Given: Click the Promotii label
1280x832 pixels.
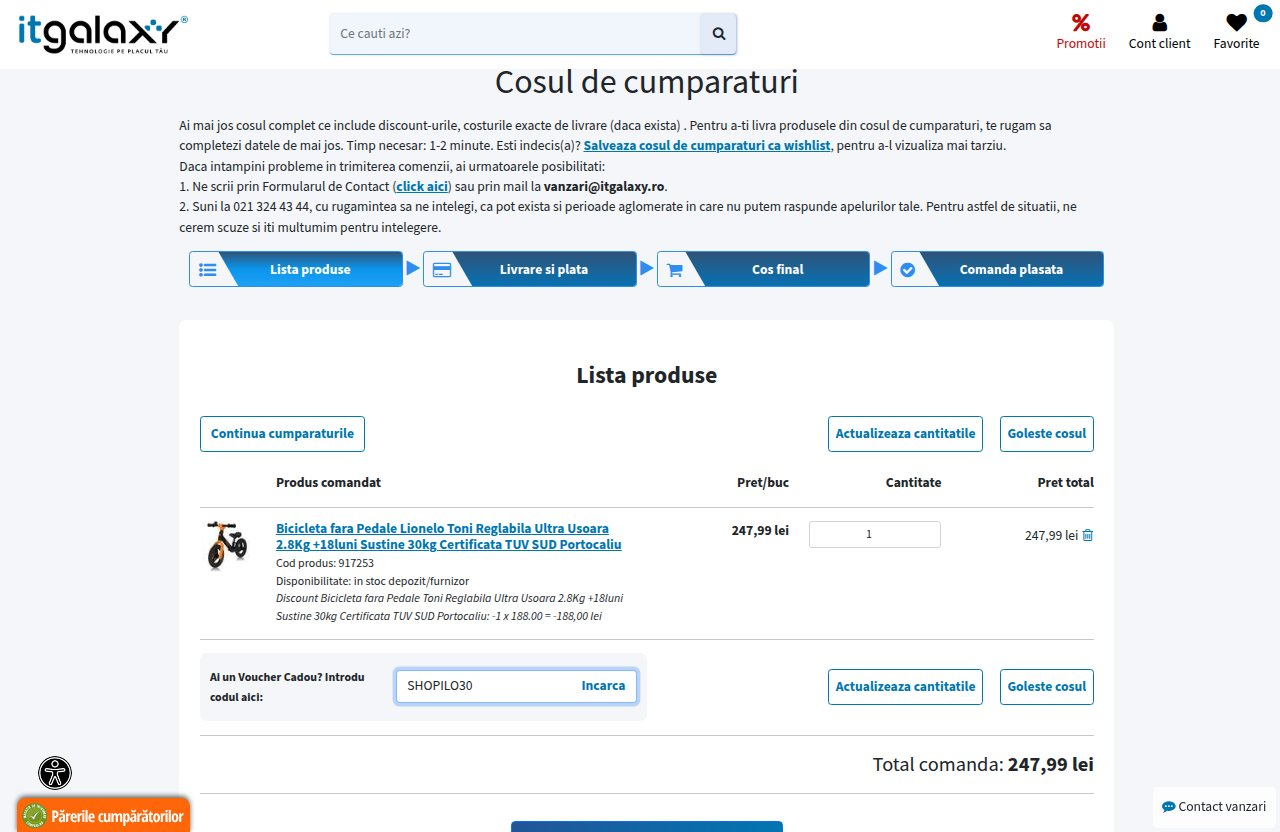Looking at the screenshot, I should tap(1081, 43).
